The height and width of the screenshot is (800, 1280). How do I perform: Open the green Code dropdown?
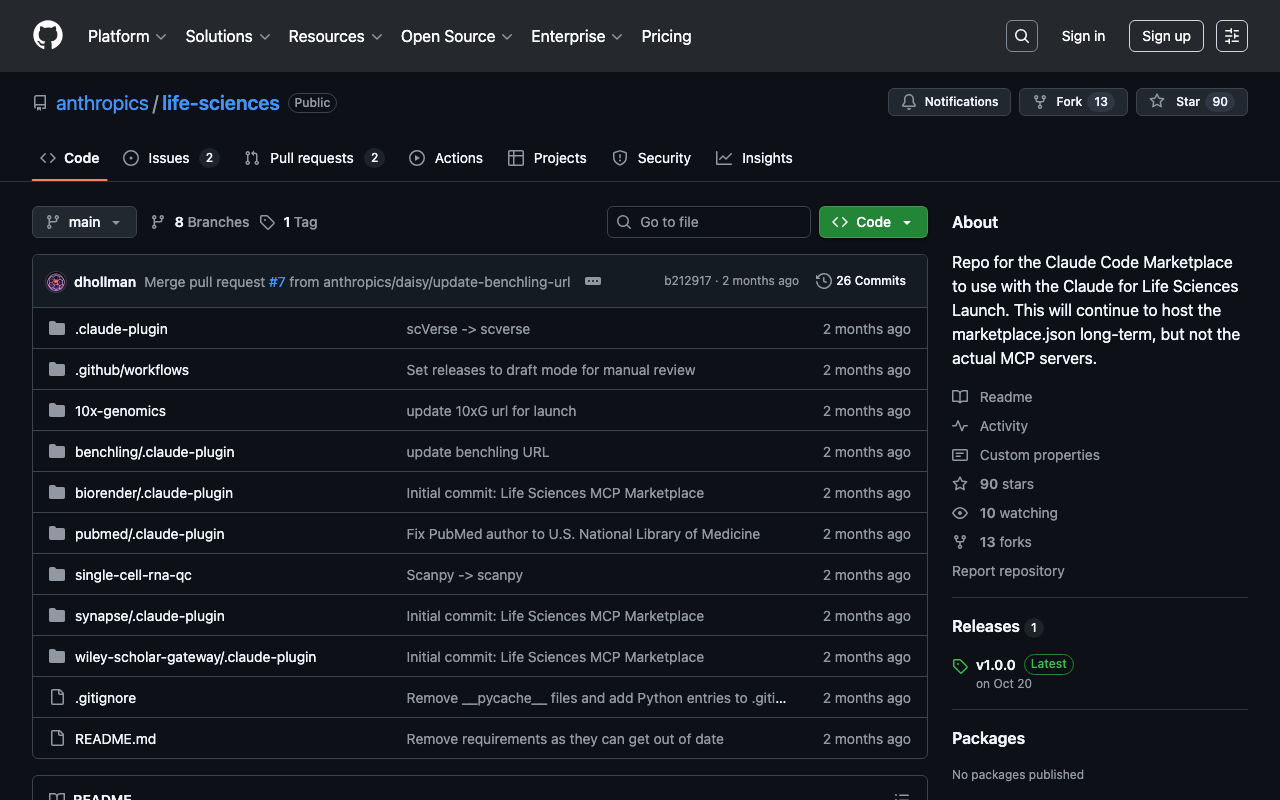(x=873, y=222)
